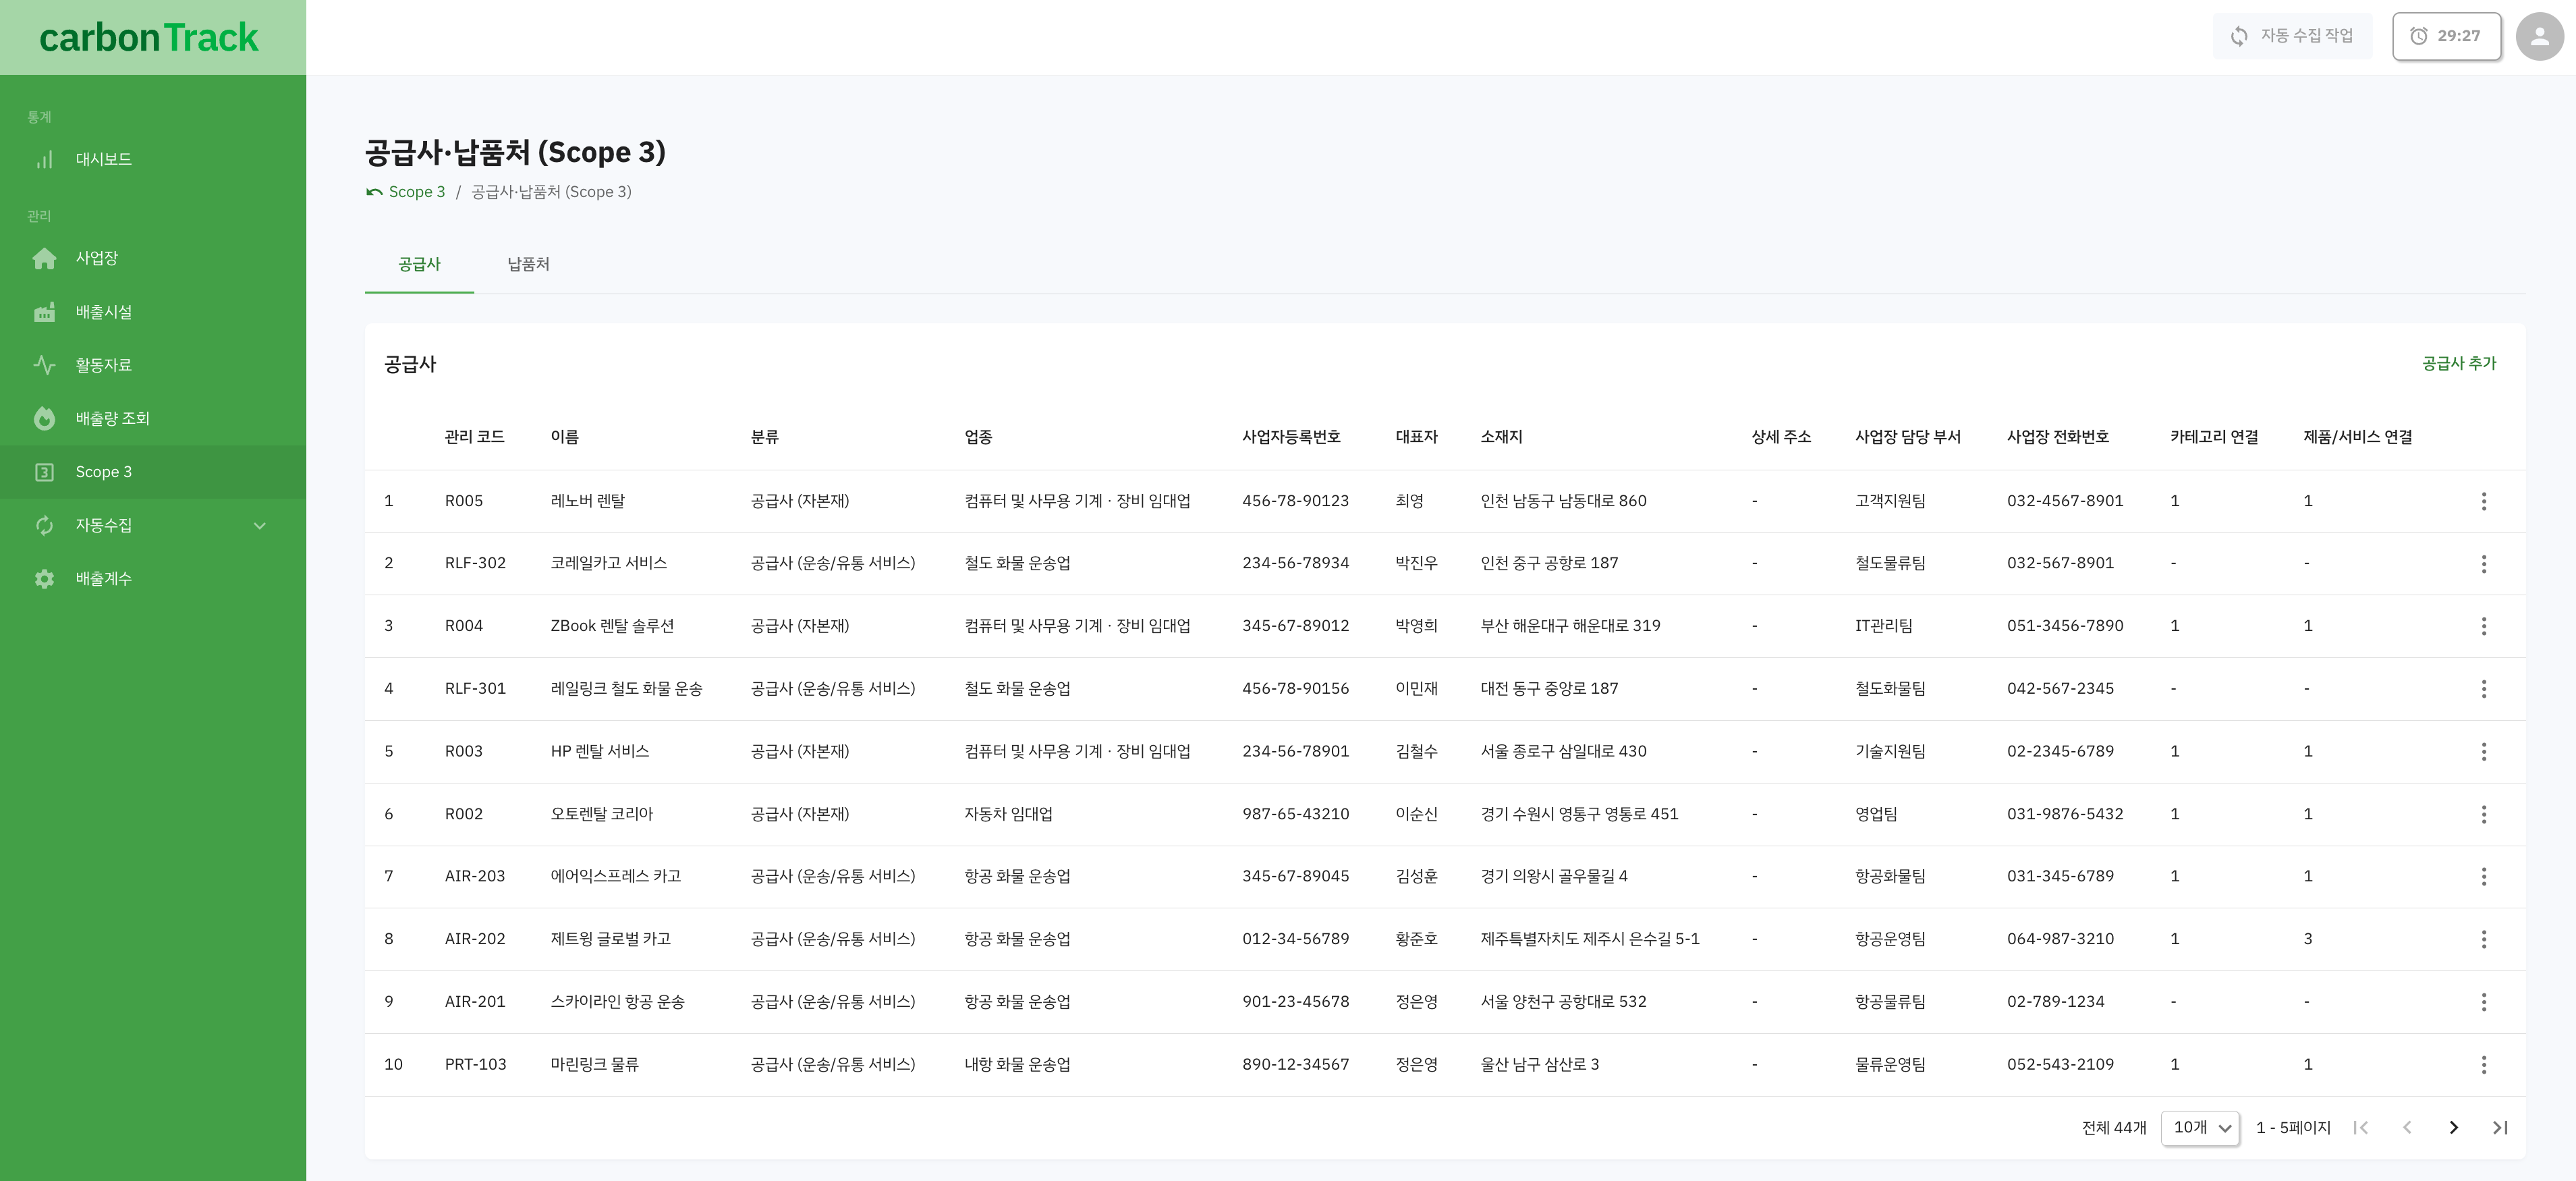The width and height of the screenshot is (2576, 1181).
Task: Click the 배출량 조회 sidebar icon
Action: (45, 416)
